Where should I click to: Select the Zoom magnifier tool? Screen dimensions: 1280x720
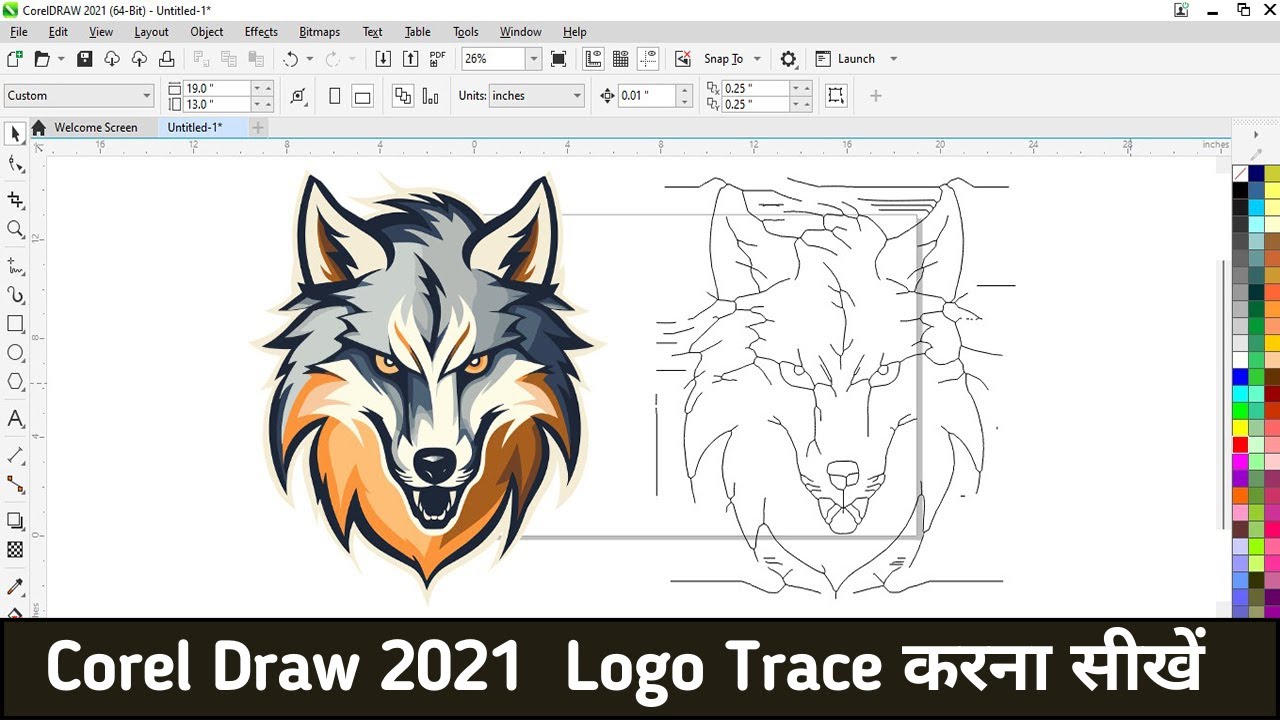(15, 229)
